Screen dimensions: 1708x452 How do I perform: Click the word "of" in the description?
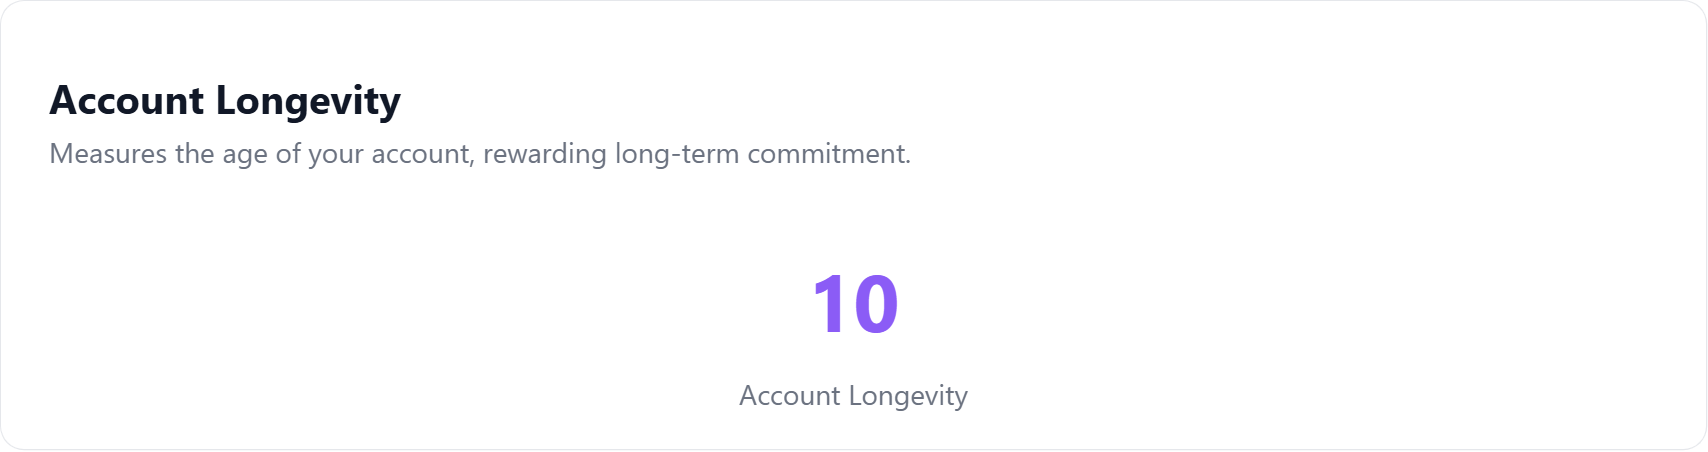point(288,154)
